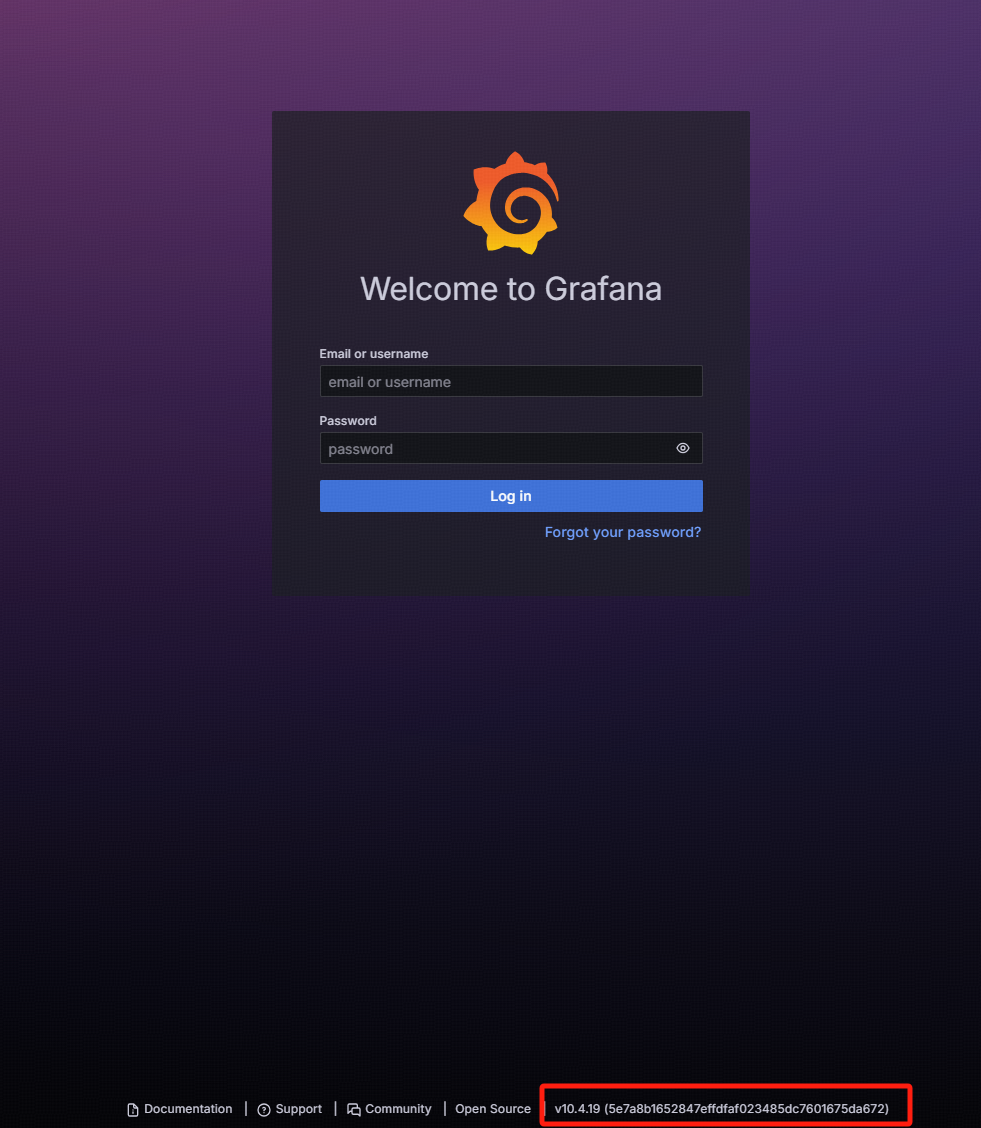Screen dimensions: 981x1128
Task: Click the Grafana swirl logo
Action: (510, 203)
